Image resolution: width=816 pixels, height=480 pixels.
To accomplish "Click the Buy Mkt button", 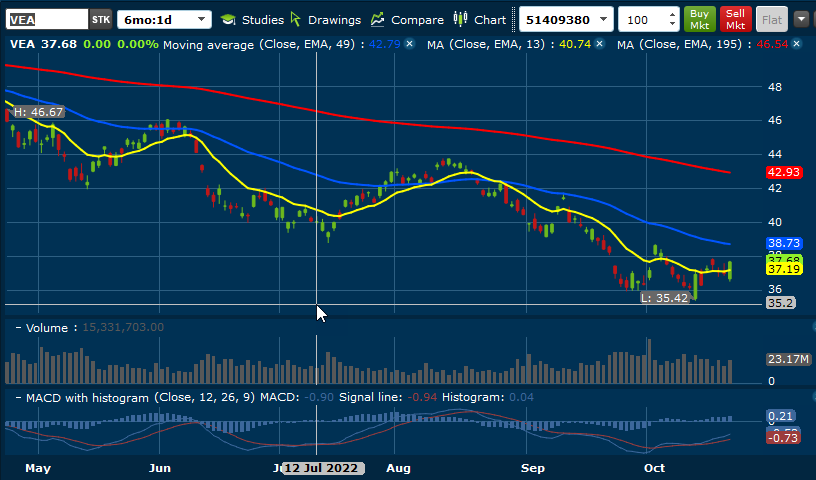I will pos(699,20).
